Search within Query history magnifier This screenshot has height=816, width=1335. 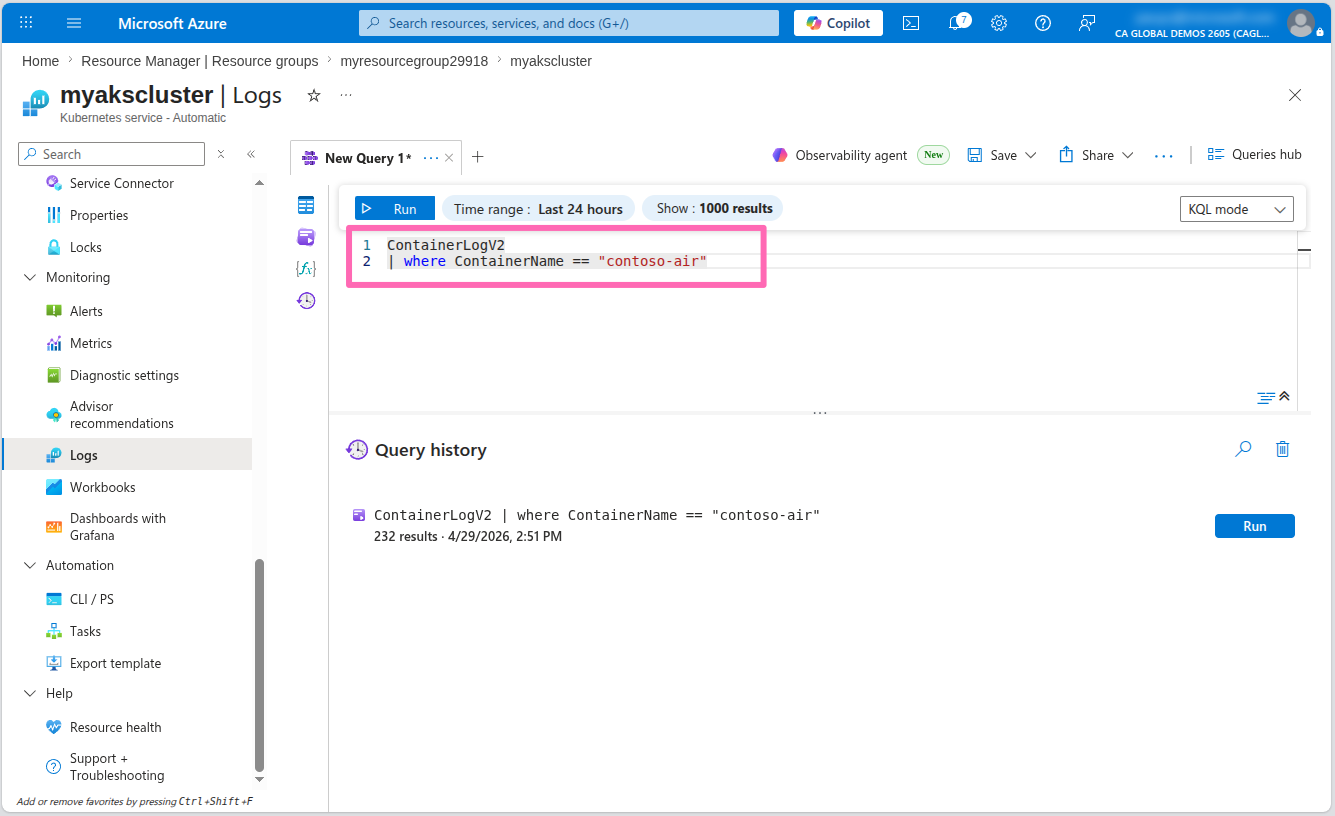pos(1243,450)
